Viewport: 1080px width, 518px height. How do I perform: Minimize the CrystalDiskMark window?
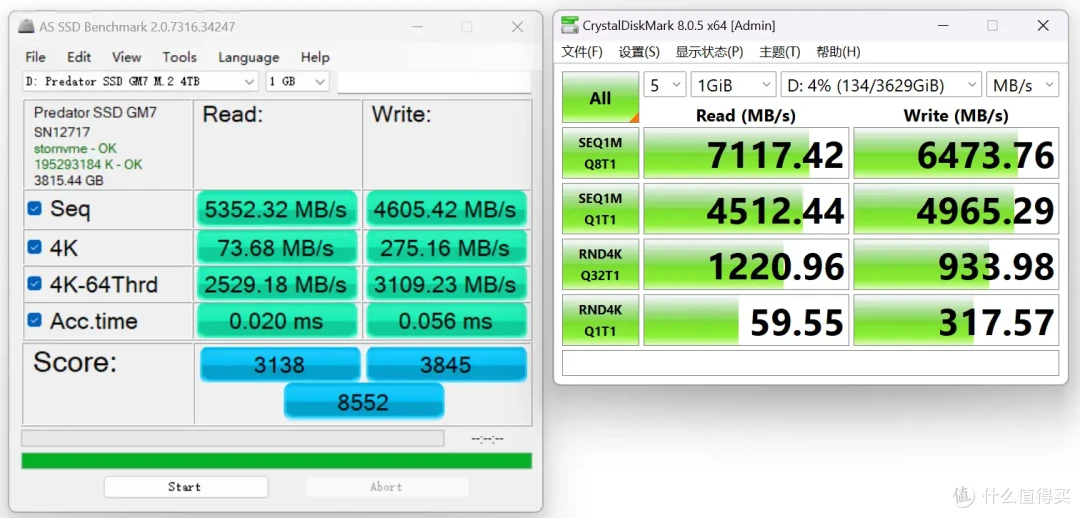point(942,26)
